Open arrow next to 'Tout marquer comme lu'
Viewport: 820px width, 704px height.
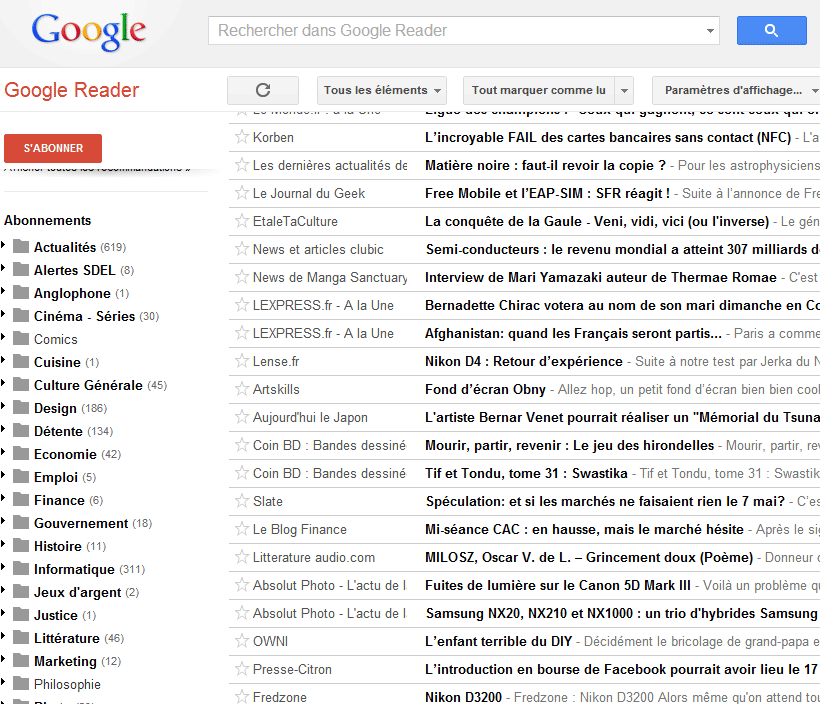pyautogui.click(x=625, y=90)
